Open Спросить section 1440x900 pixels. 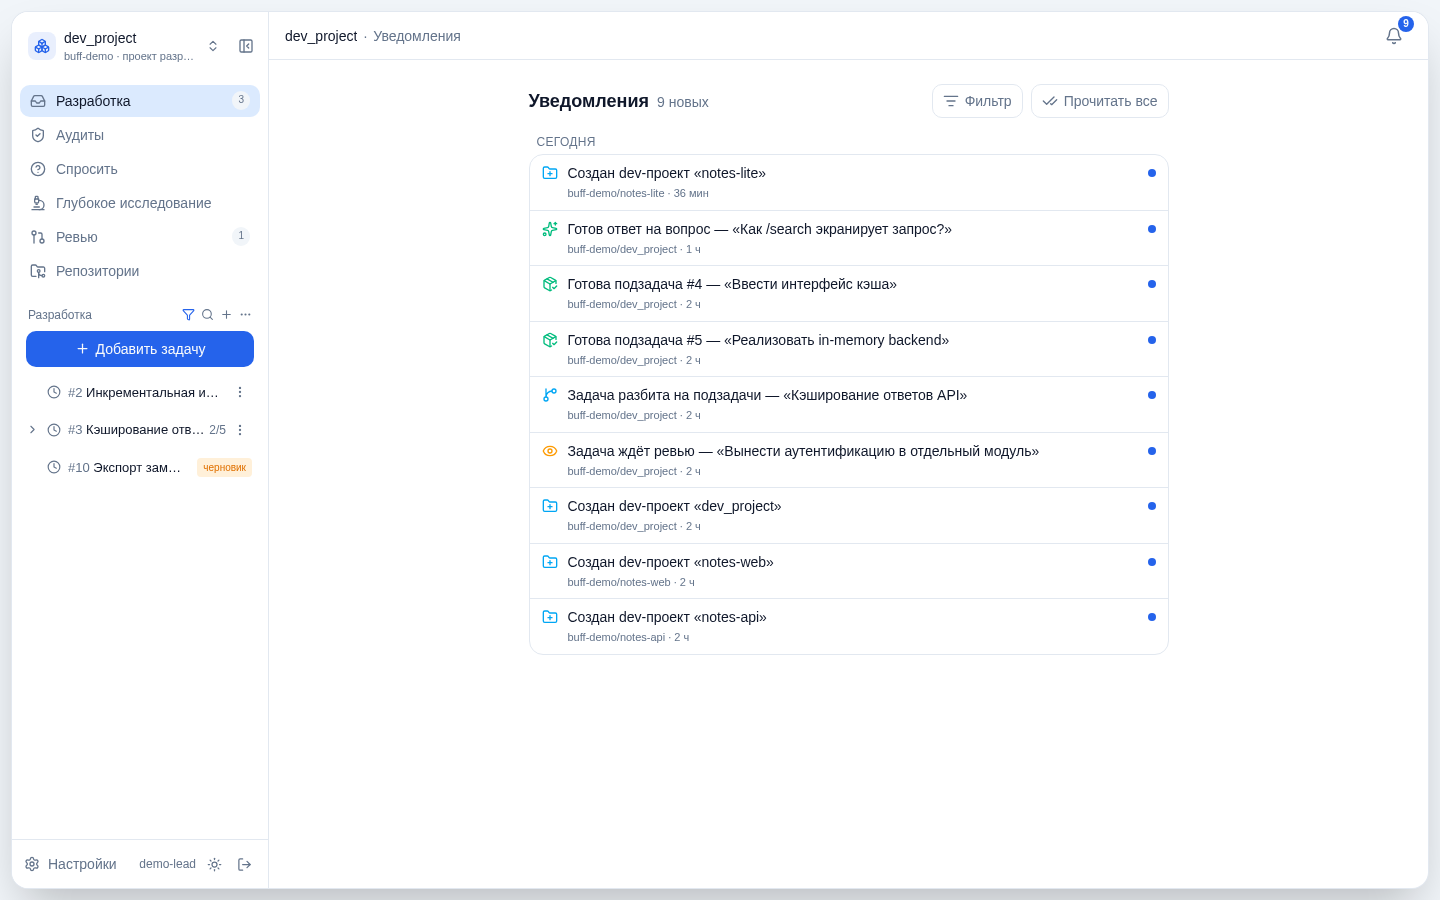140,169
